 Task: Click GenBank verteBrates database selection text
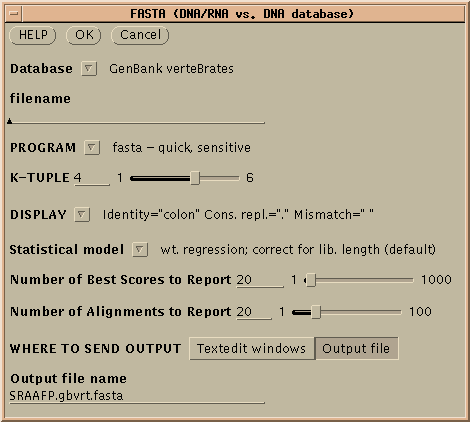point(172,69)
